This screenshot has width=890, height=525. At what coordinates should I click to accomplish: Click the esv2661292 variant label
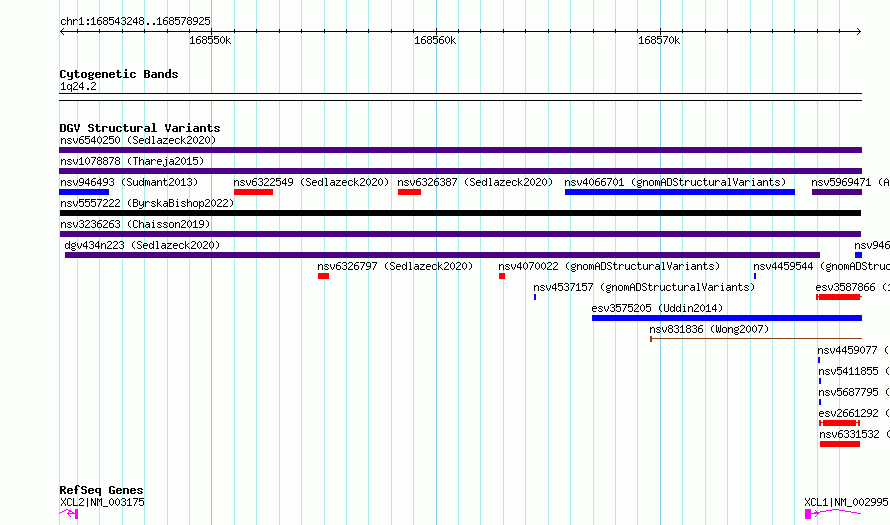(854, 413)
